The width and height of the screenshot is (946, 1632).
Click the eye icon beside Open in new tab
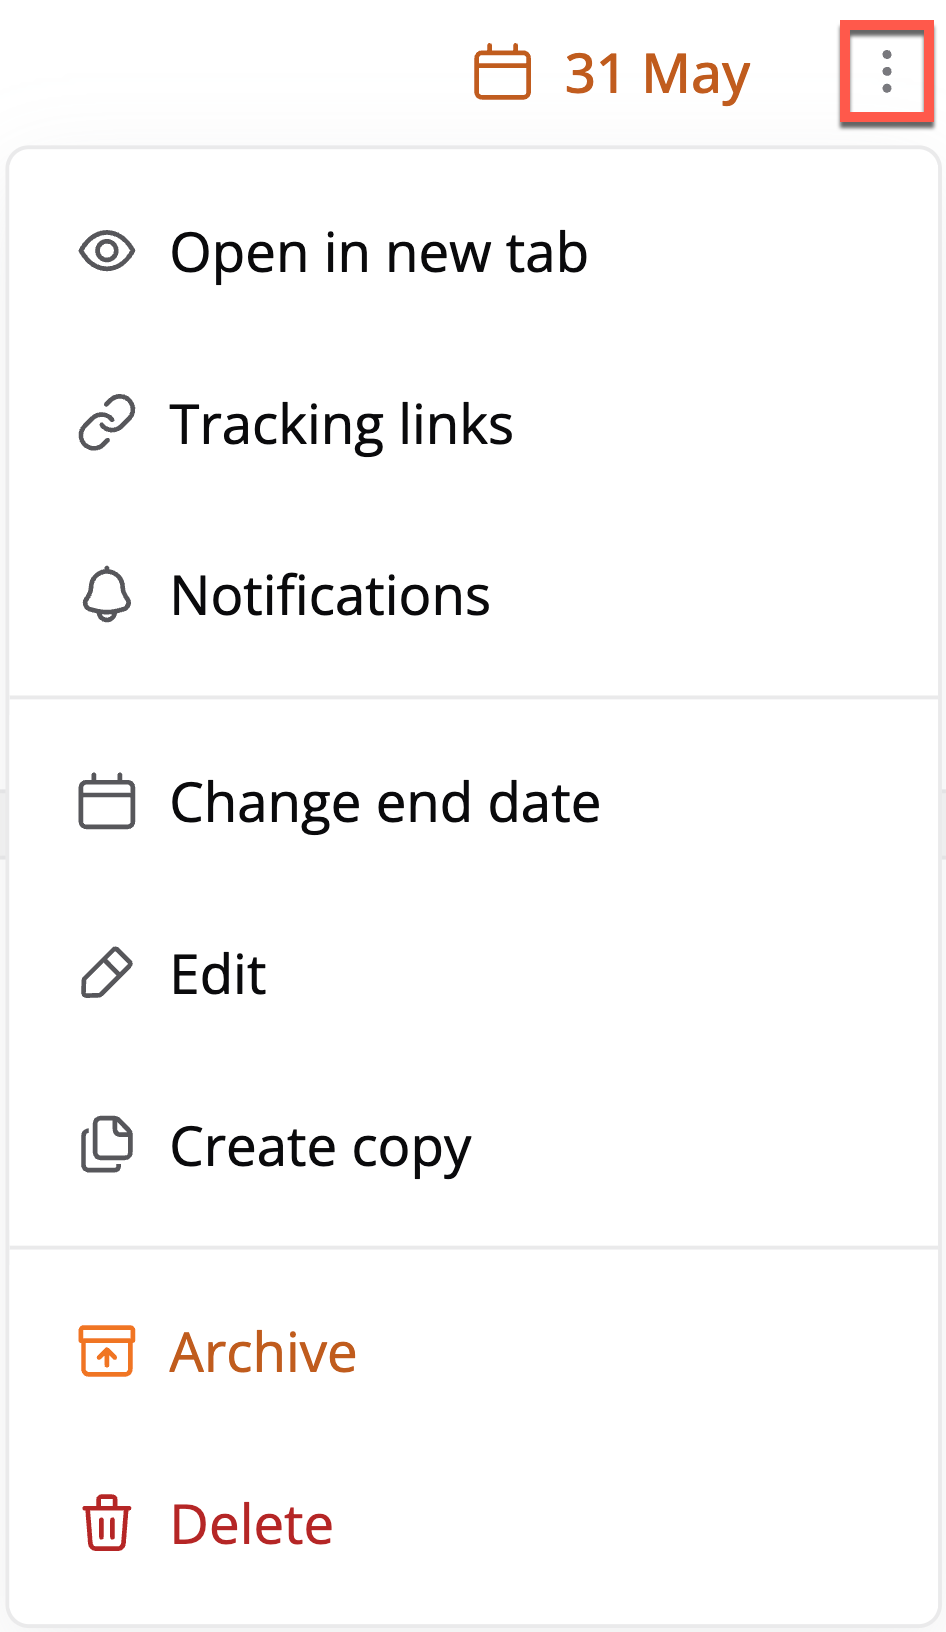point(107,252)
